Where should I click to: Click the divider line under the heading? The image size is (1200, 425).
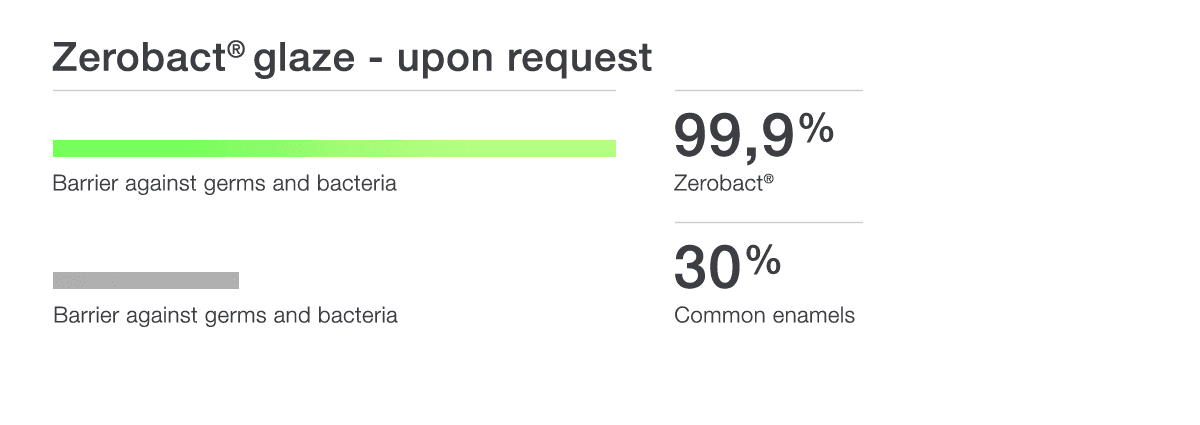(x=334, y=91)
